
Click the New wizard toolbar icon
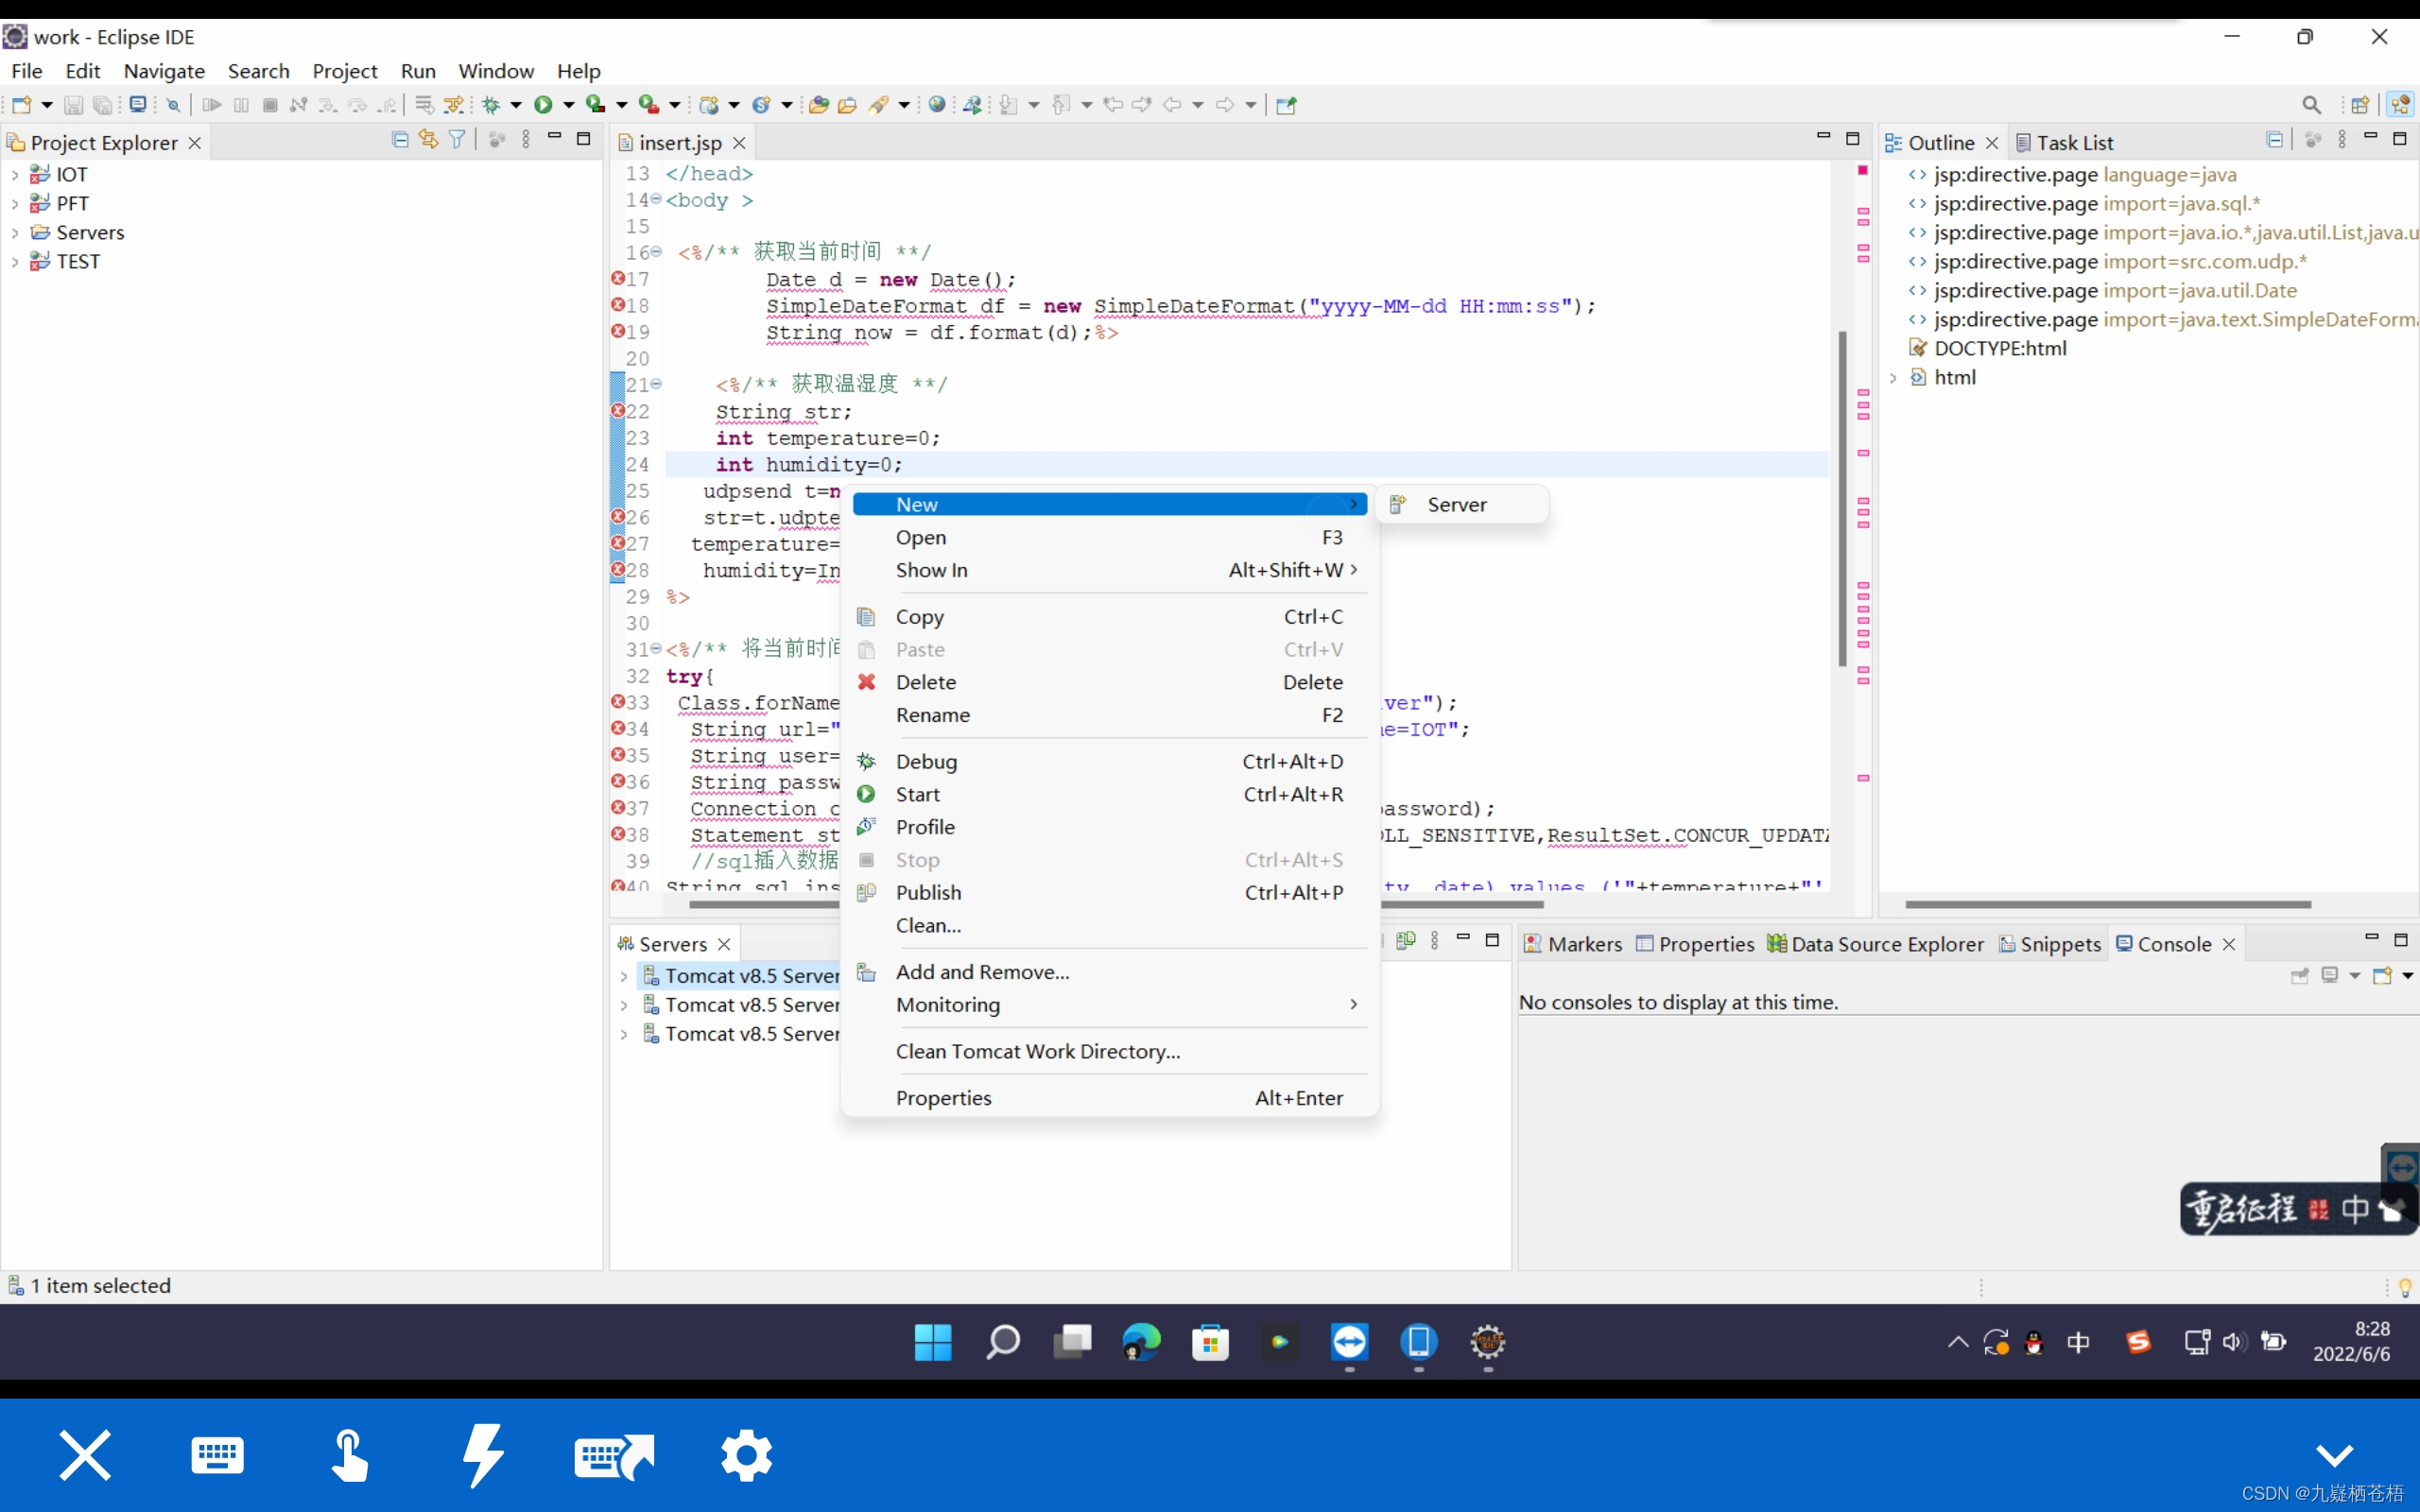click(22, 105)
